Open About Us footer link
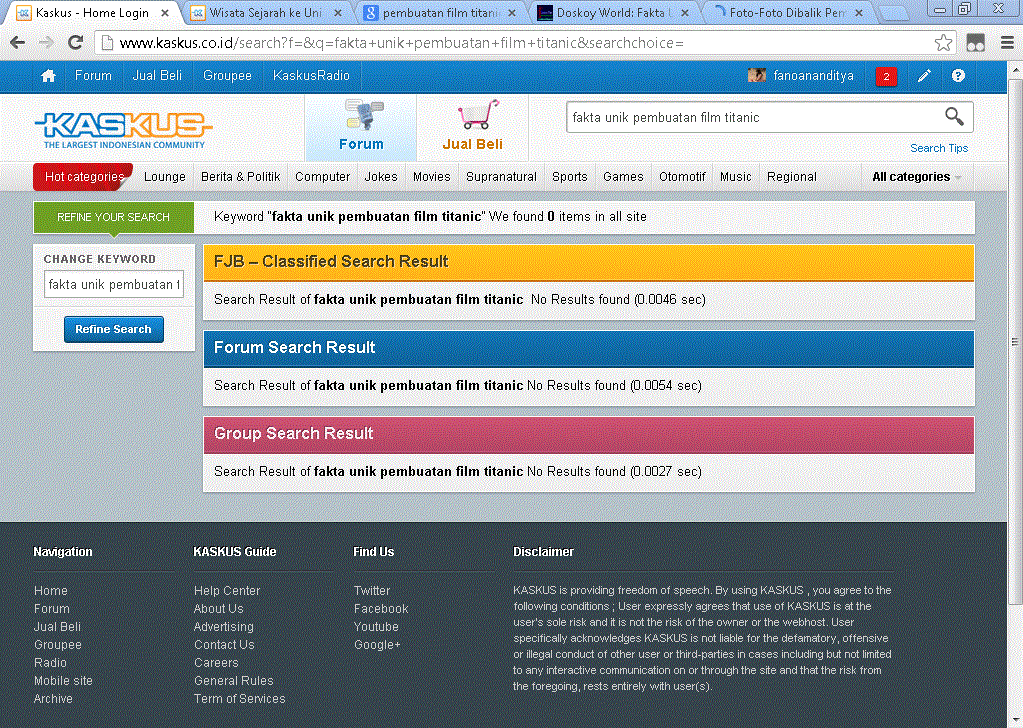Viewport: 1023px width, 728px height. pos(219,609)
